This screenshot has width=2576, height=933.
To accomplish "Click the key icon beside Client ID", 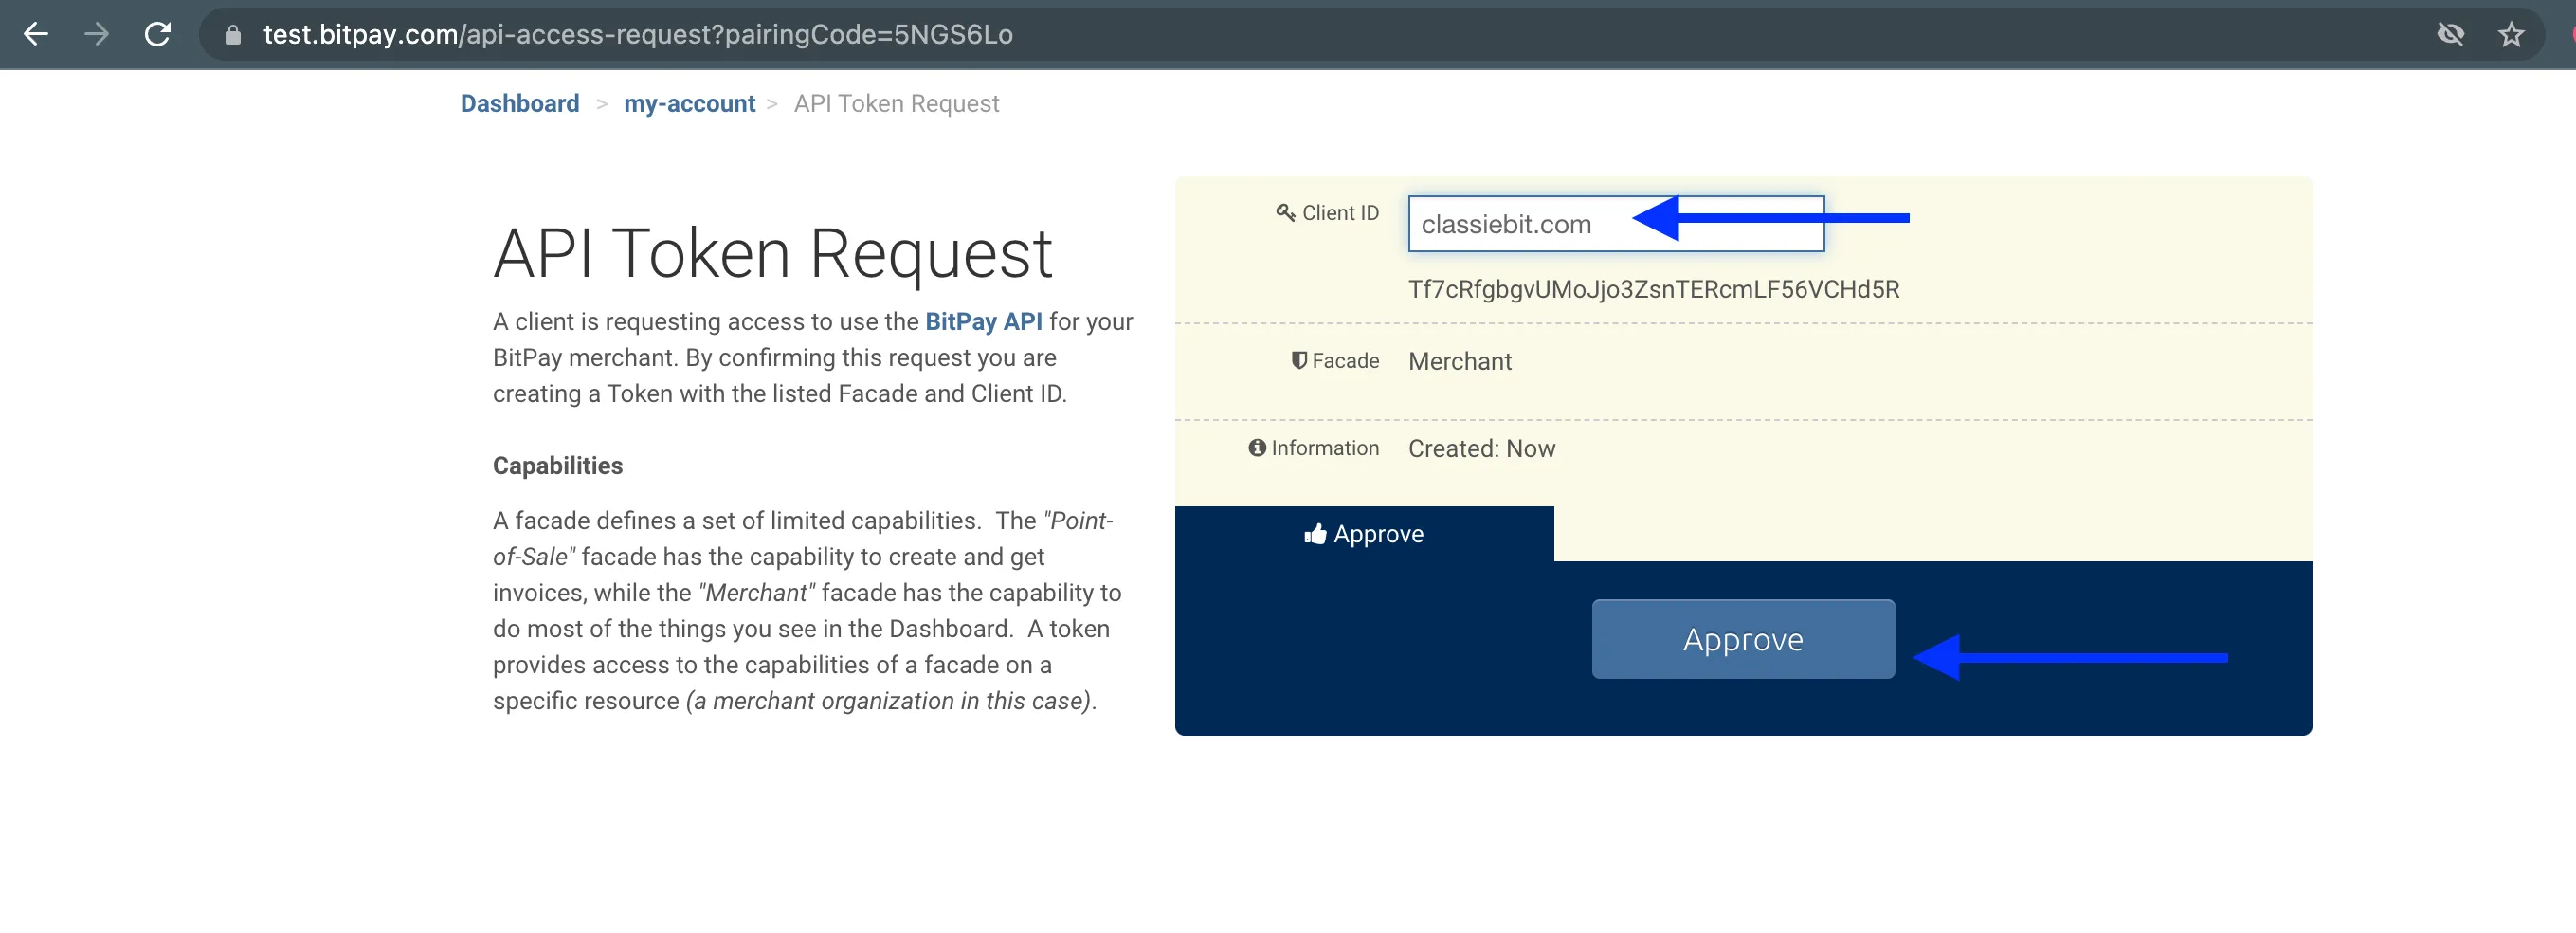I will tap(1284, 212).
